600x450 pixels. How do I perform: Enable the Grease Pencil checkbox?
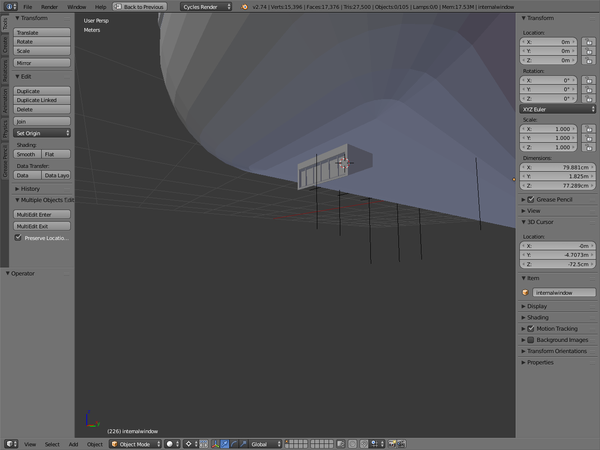529,199
